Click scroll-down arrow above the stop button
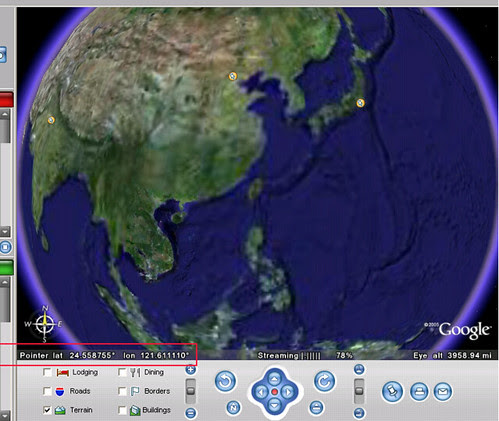Viewport: 499px width, 421px height. (x=5, y=231)
